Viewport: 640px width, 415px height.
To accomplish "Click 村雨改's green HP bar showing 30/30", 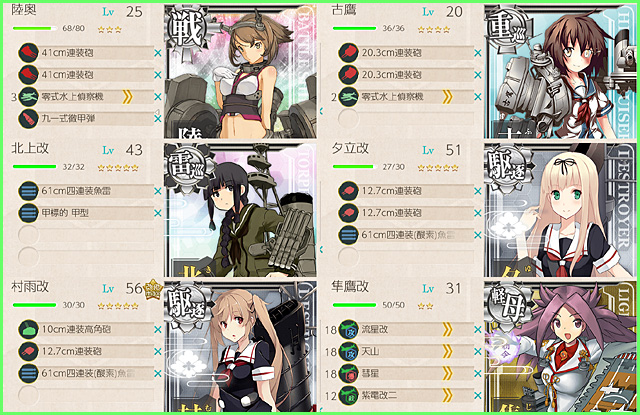I will [x=35, y=305].
